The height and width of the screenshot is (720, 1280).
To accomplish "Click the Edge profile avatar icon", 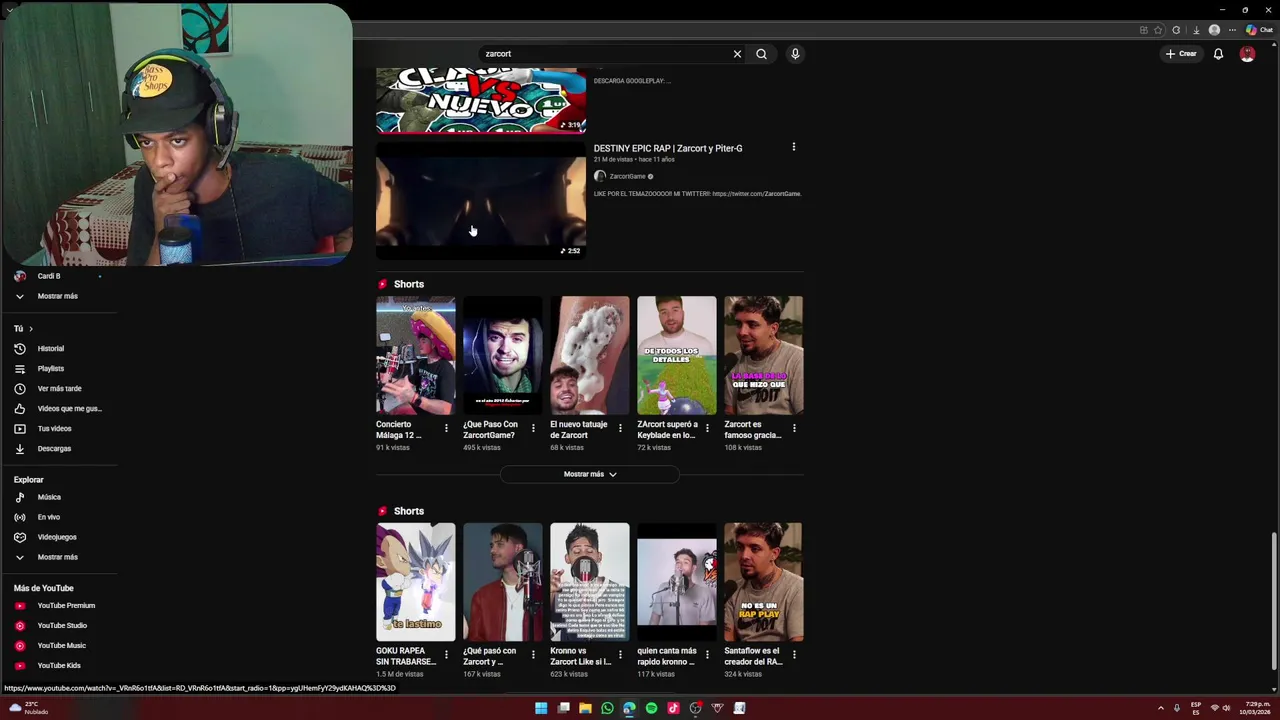I will pos(1214,30).
